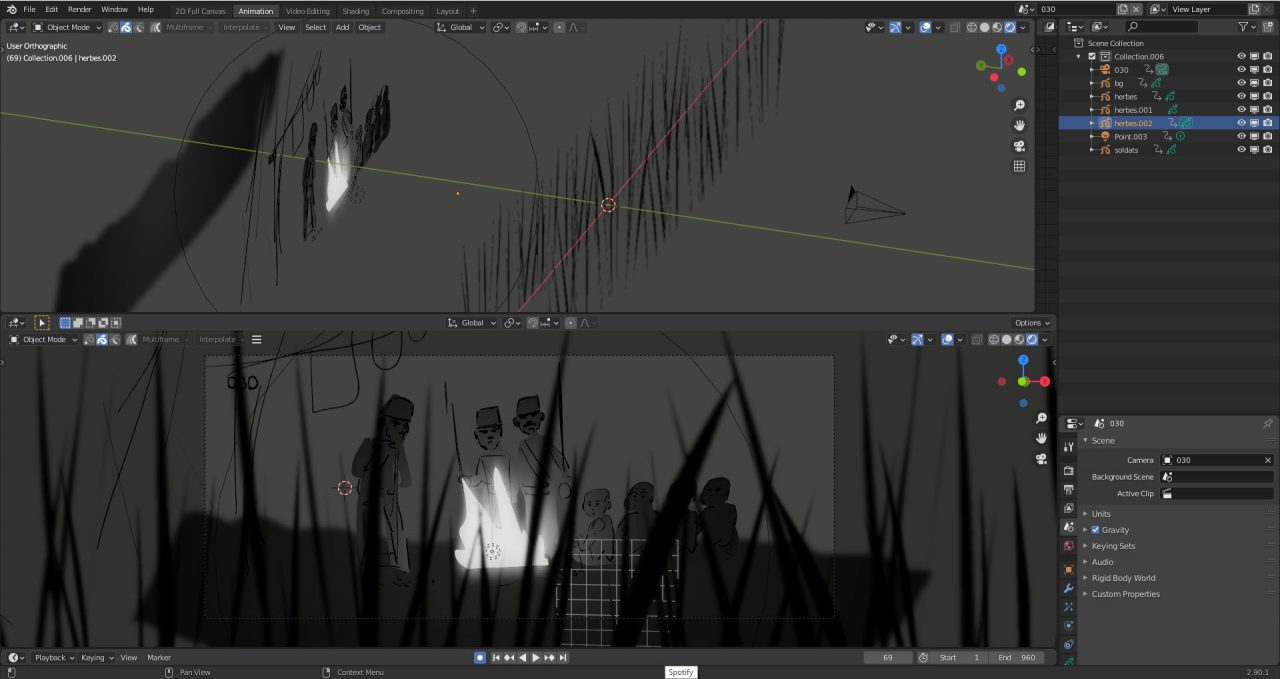The image size is (1280, 679).
Task: Disable the render camera toggle for herbes.001
Action: [1268, 110]
